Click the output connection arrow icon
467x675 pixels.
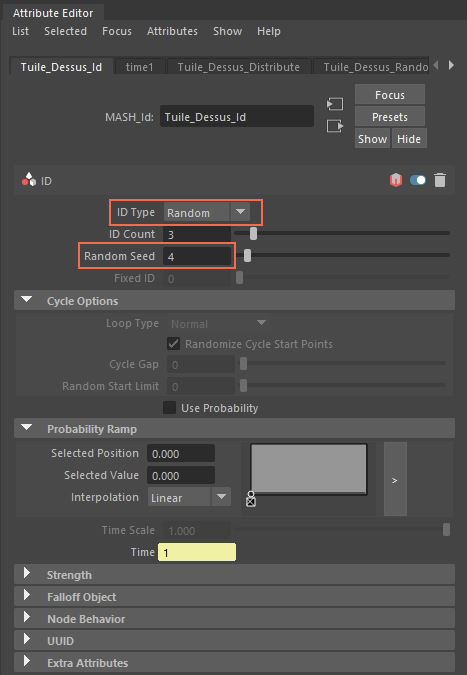point(334,126)
